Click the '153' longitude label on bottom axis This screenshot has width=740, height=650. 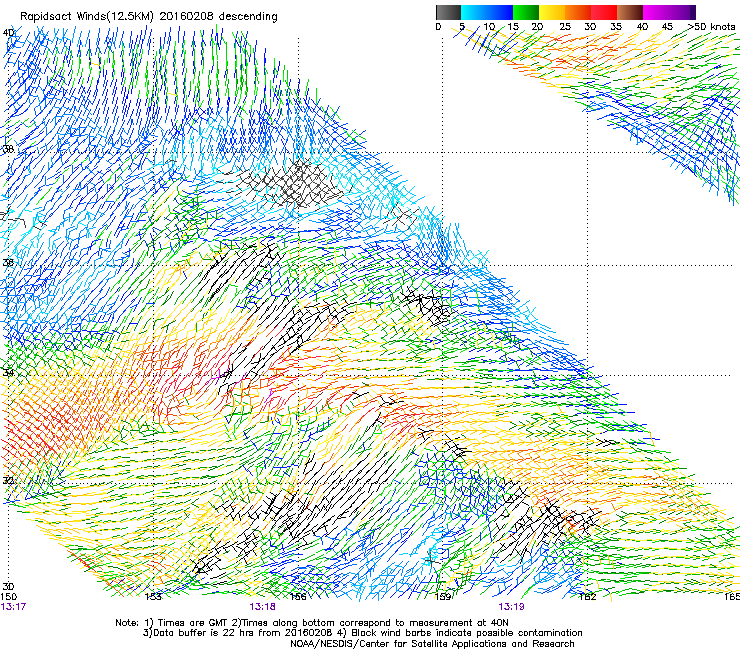point(153,597)
